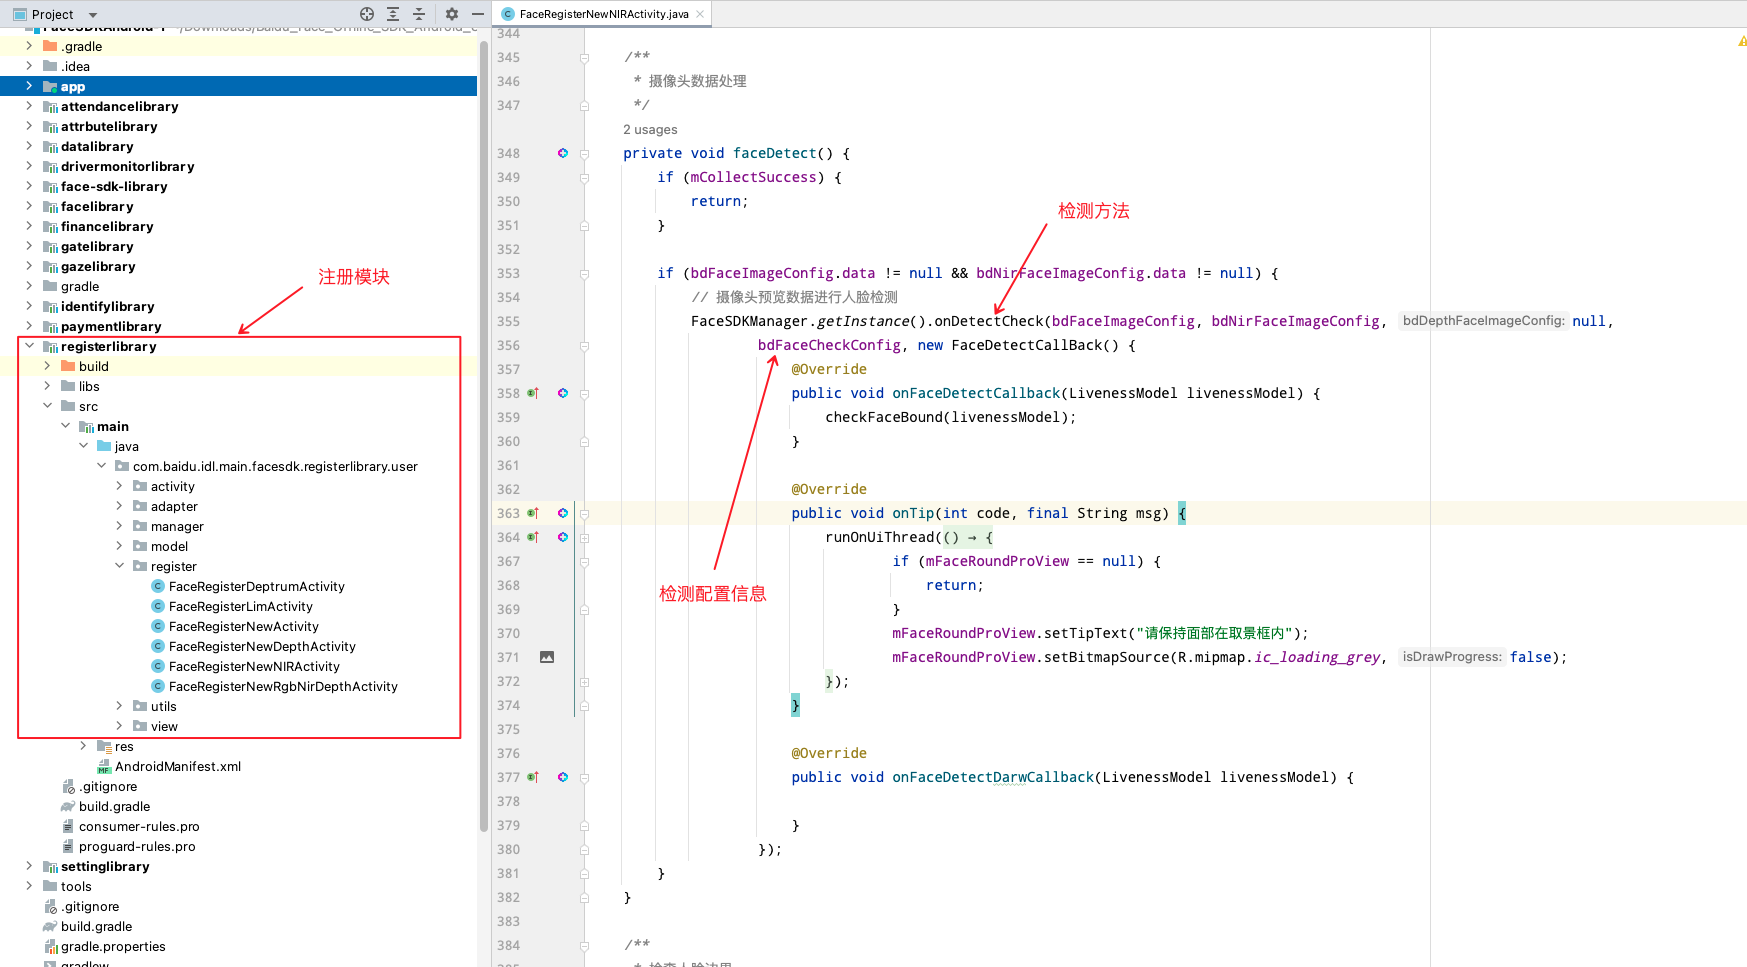The image size is (1747, 967).
Task: Open gradle.properties file
Action: pyautogui.click(x=113, y=947)
